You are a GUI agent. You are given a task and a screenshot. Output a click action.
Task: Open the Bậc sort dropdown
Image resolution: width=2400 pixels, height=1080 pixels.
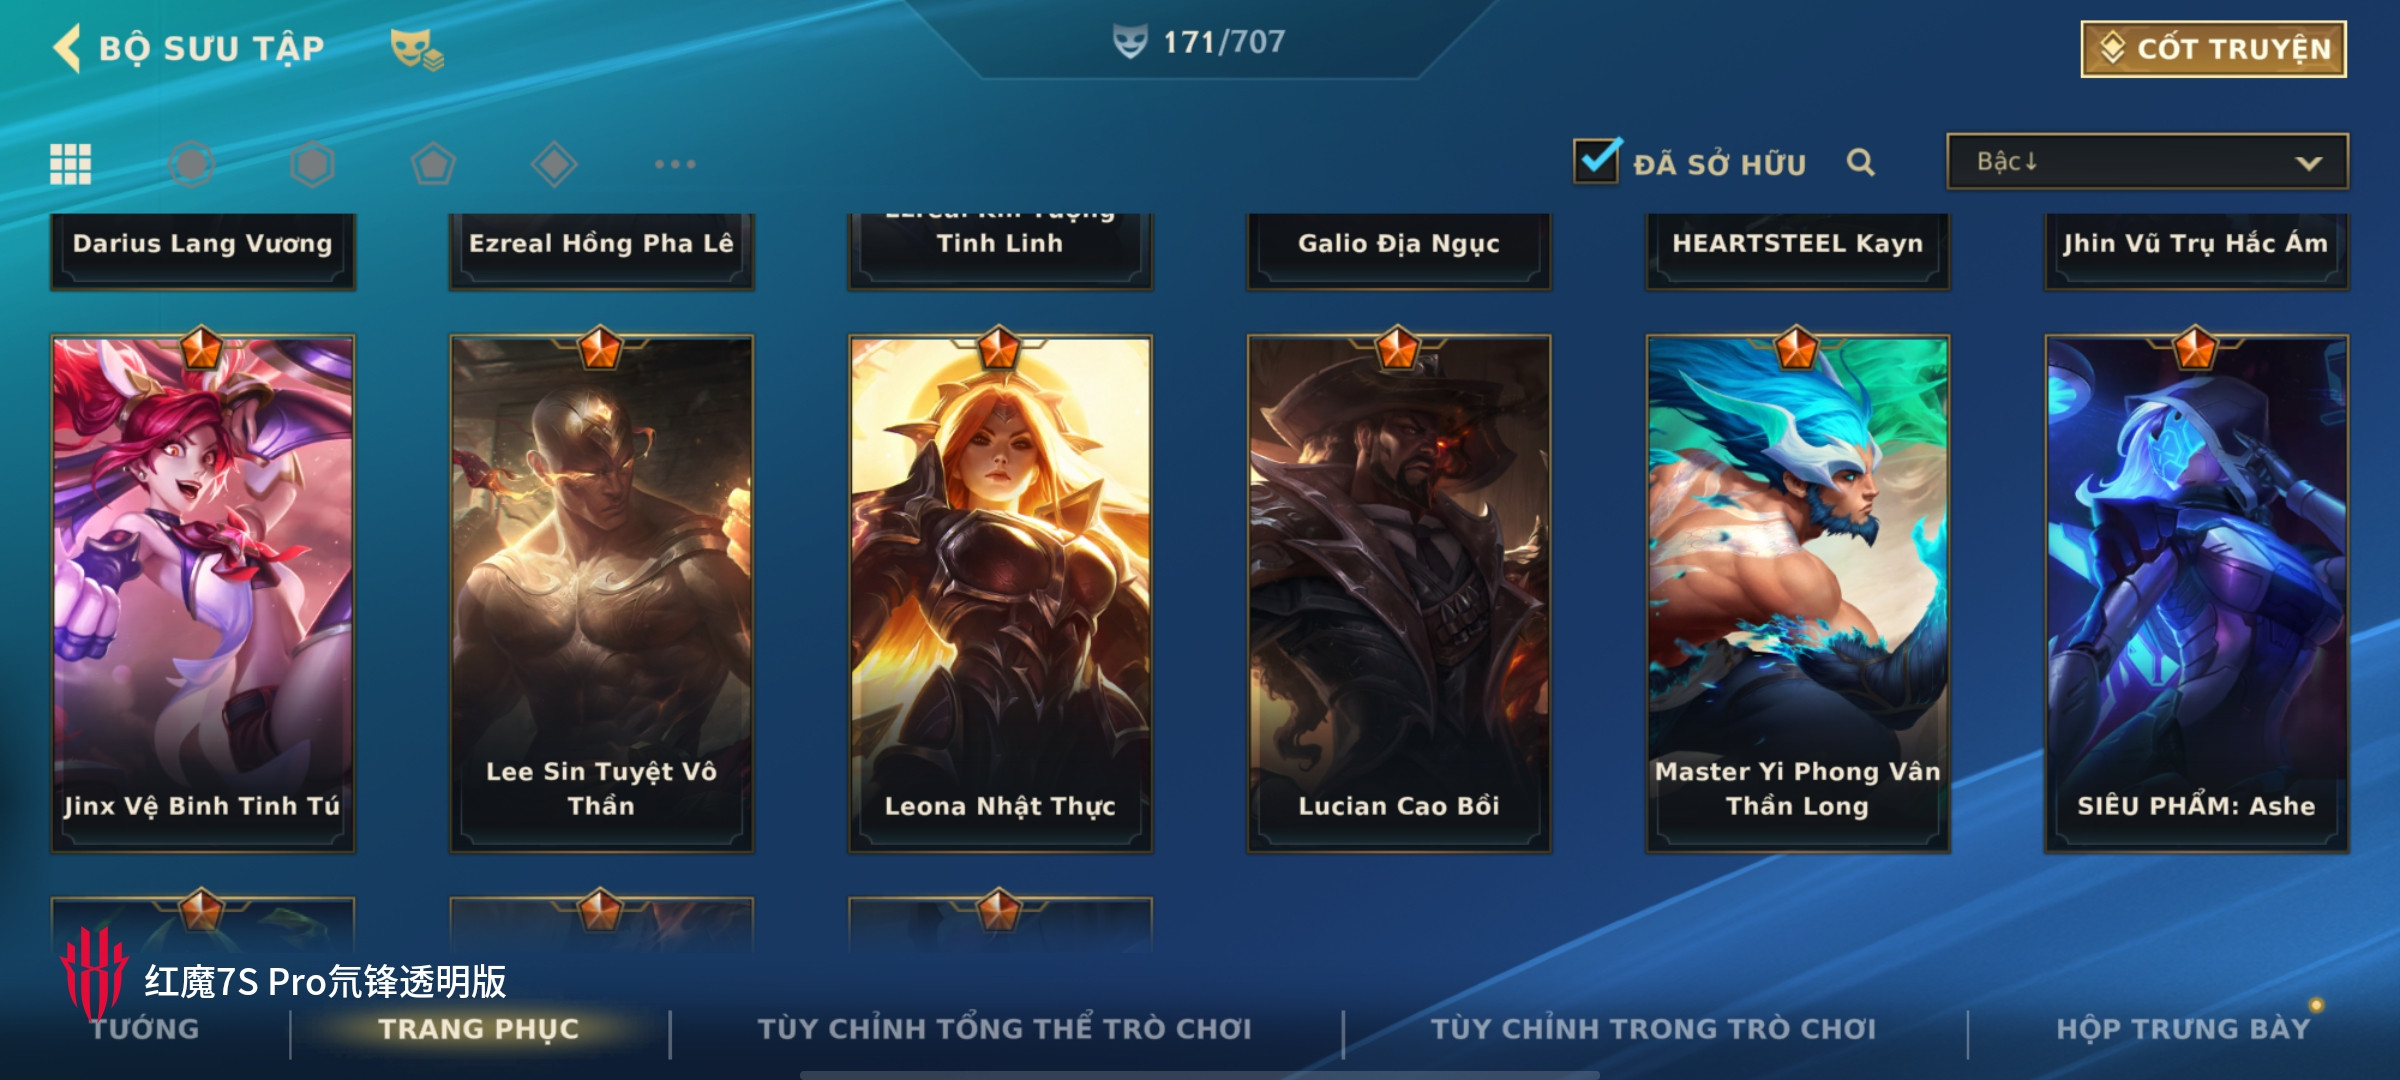click(x=2147, y=162)
